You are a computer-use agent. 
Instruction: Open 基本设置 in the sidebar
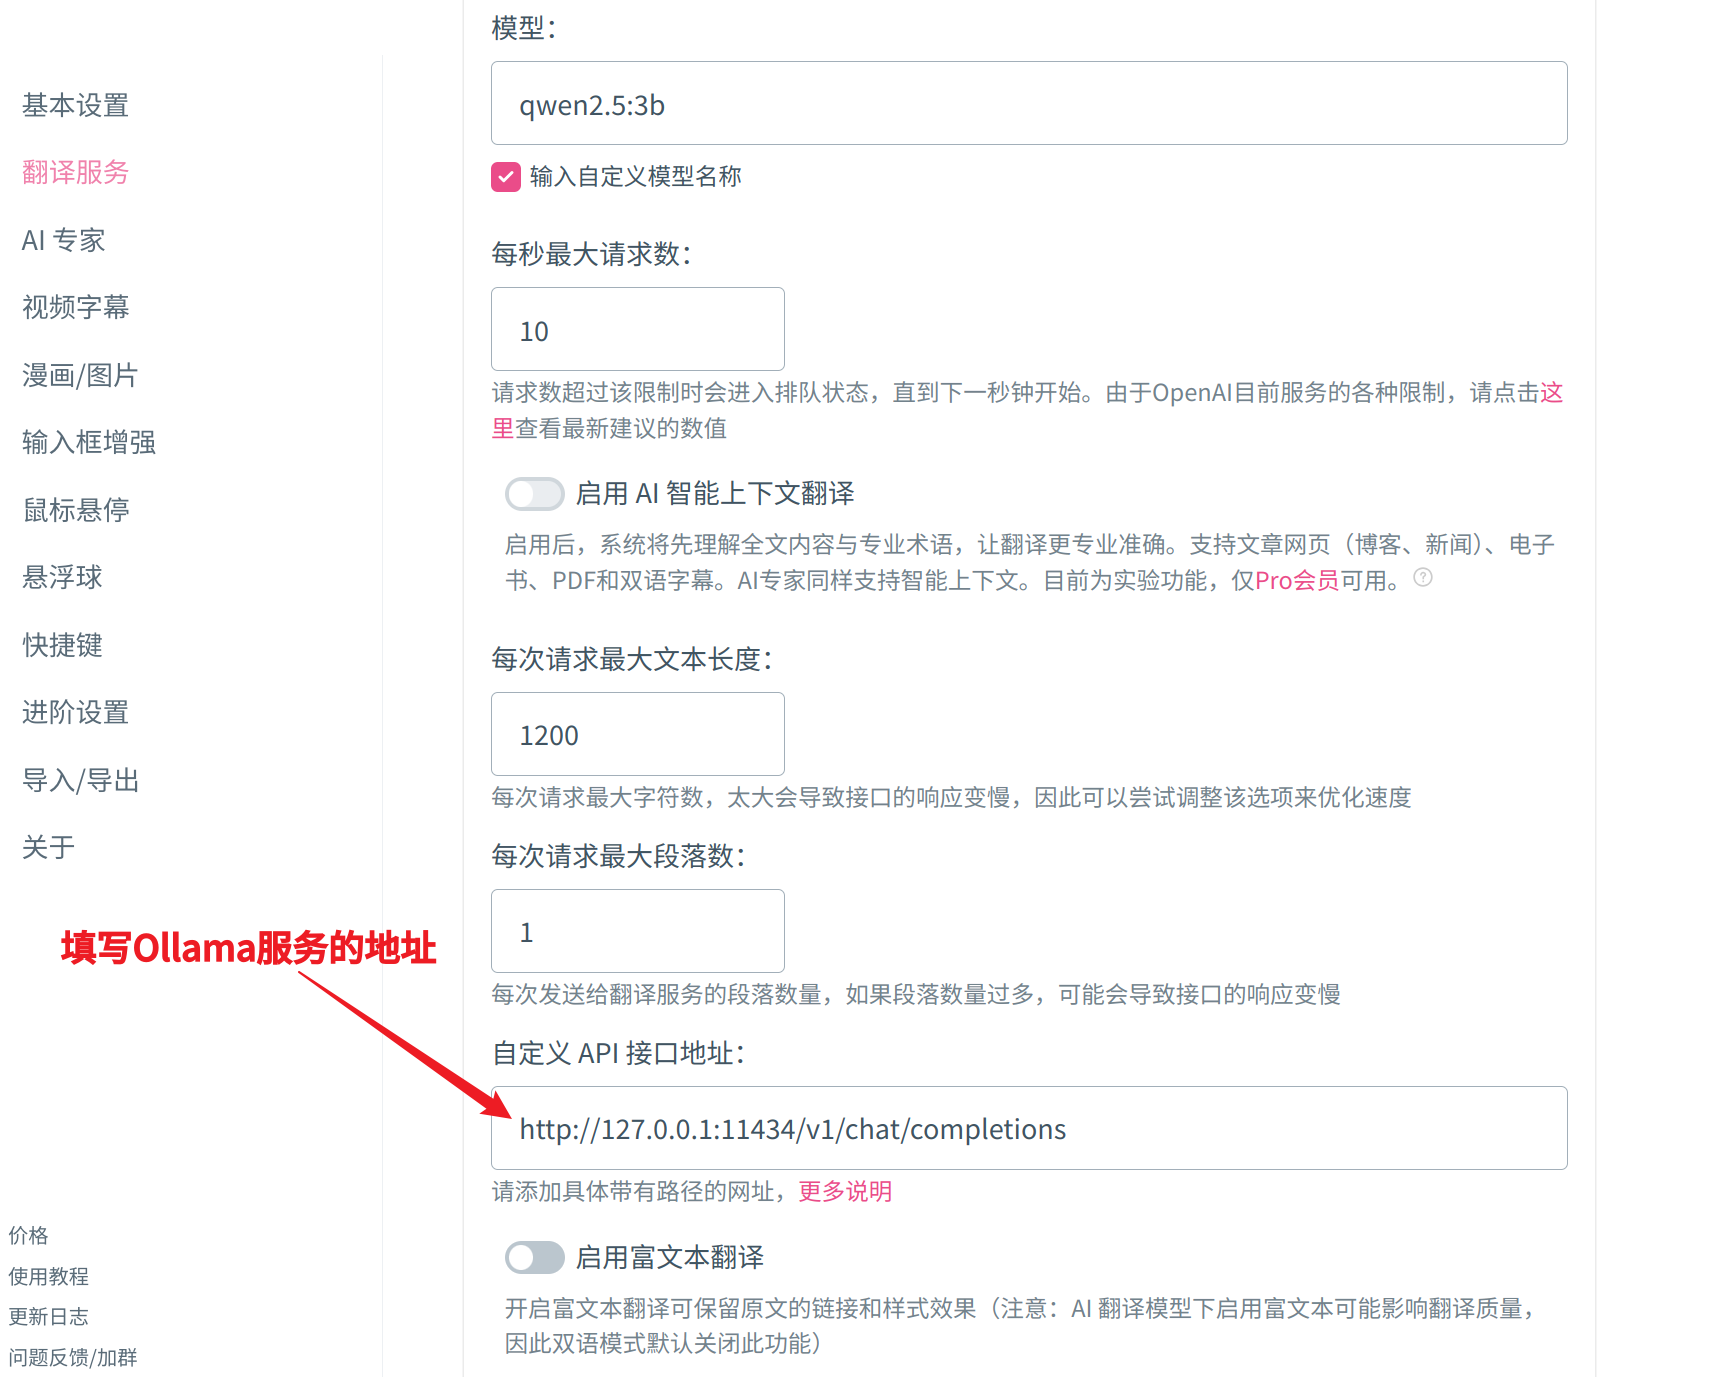tap(76, 105)
